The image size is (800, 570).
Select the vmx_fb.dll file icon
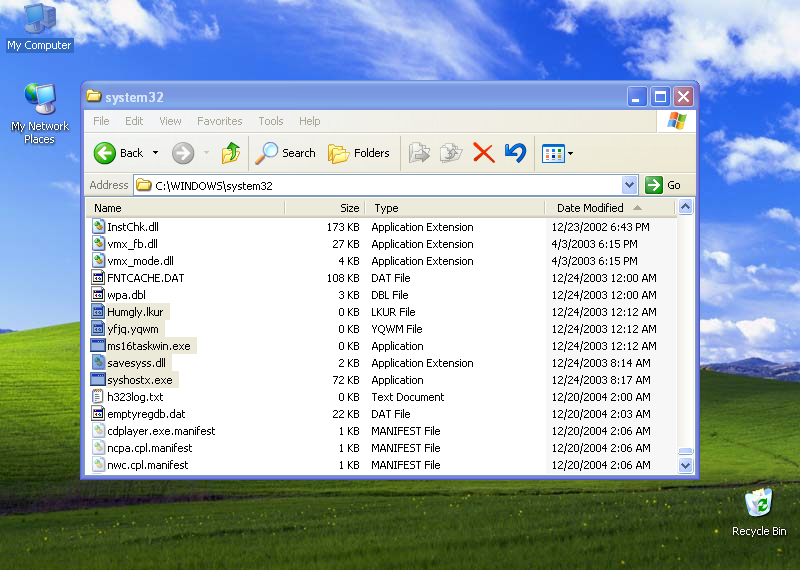pyautogui.click(x=98, y=243)
